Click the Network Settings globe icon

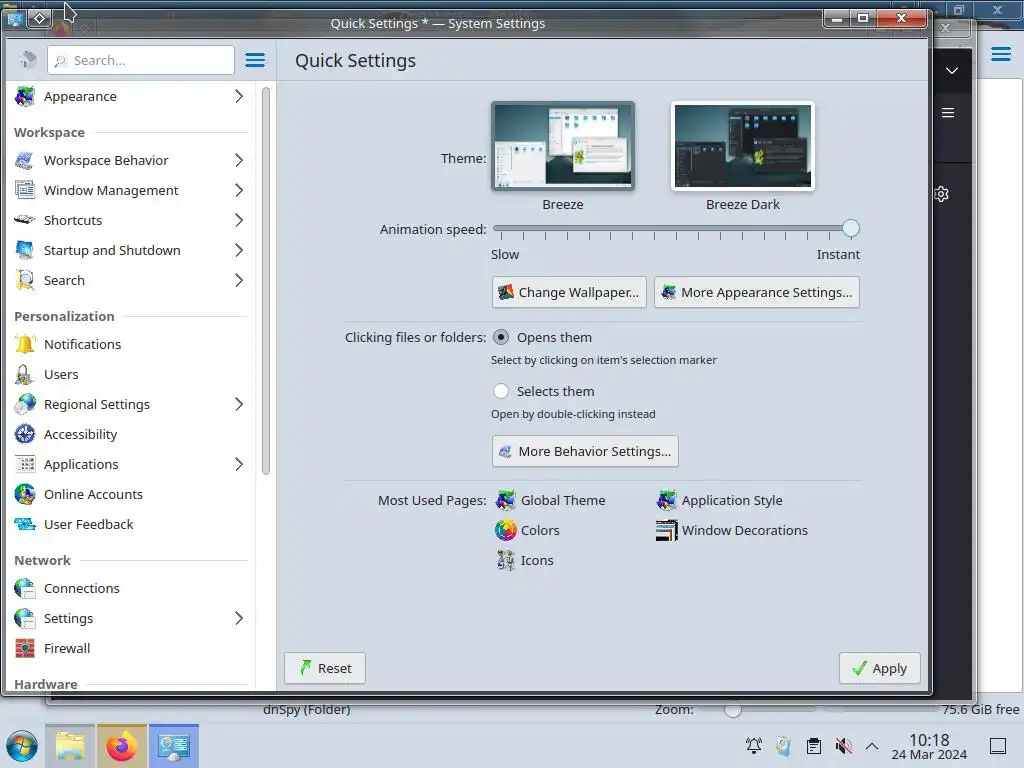tap(25, 618)
